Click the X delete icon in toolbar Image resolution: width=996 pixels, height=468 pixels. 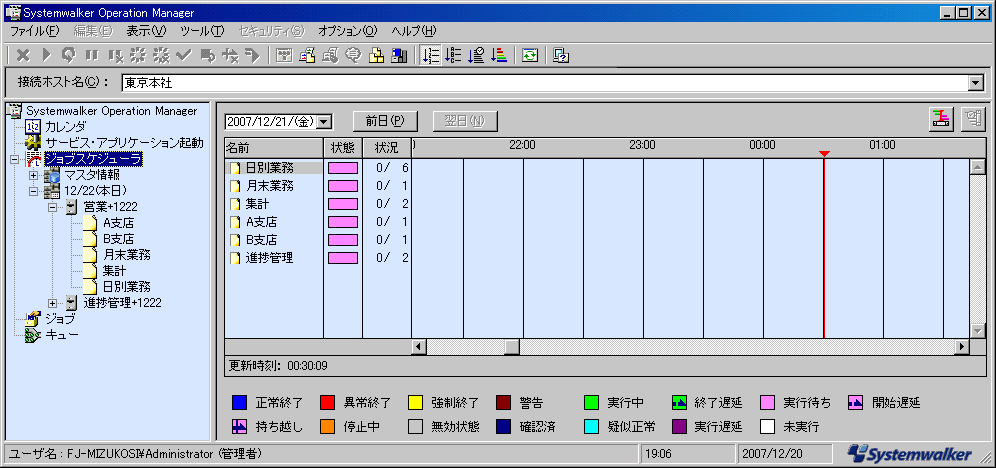click(24, 56)
